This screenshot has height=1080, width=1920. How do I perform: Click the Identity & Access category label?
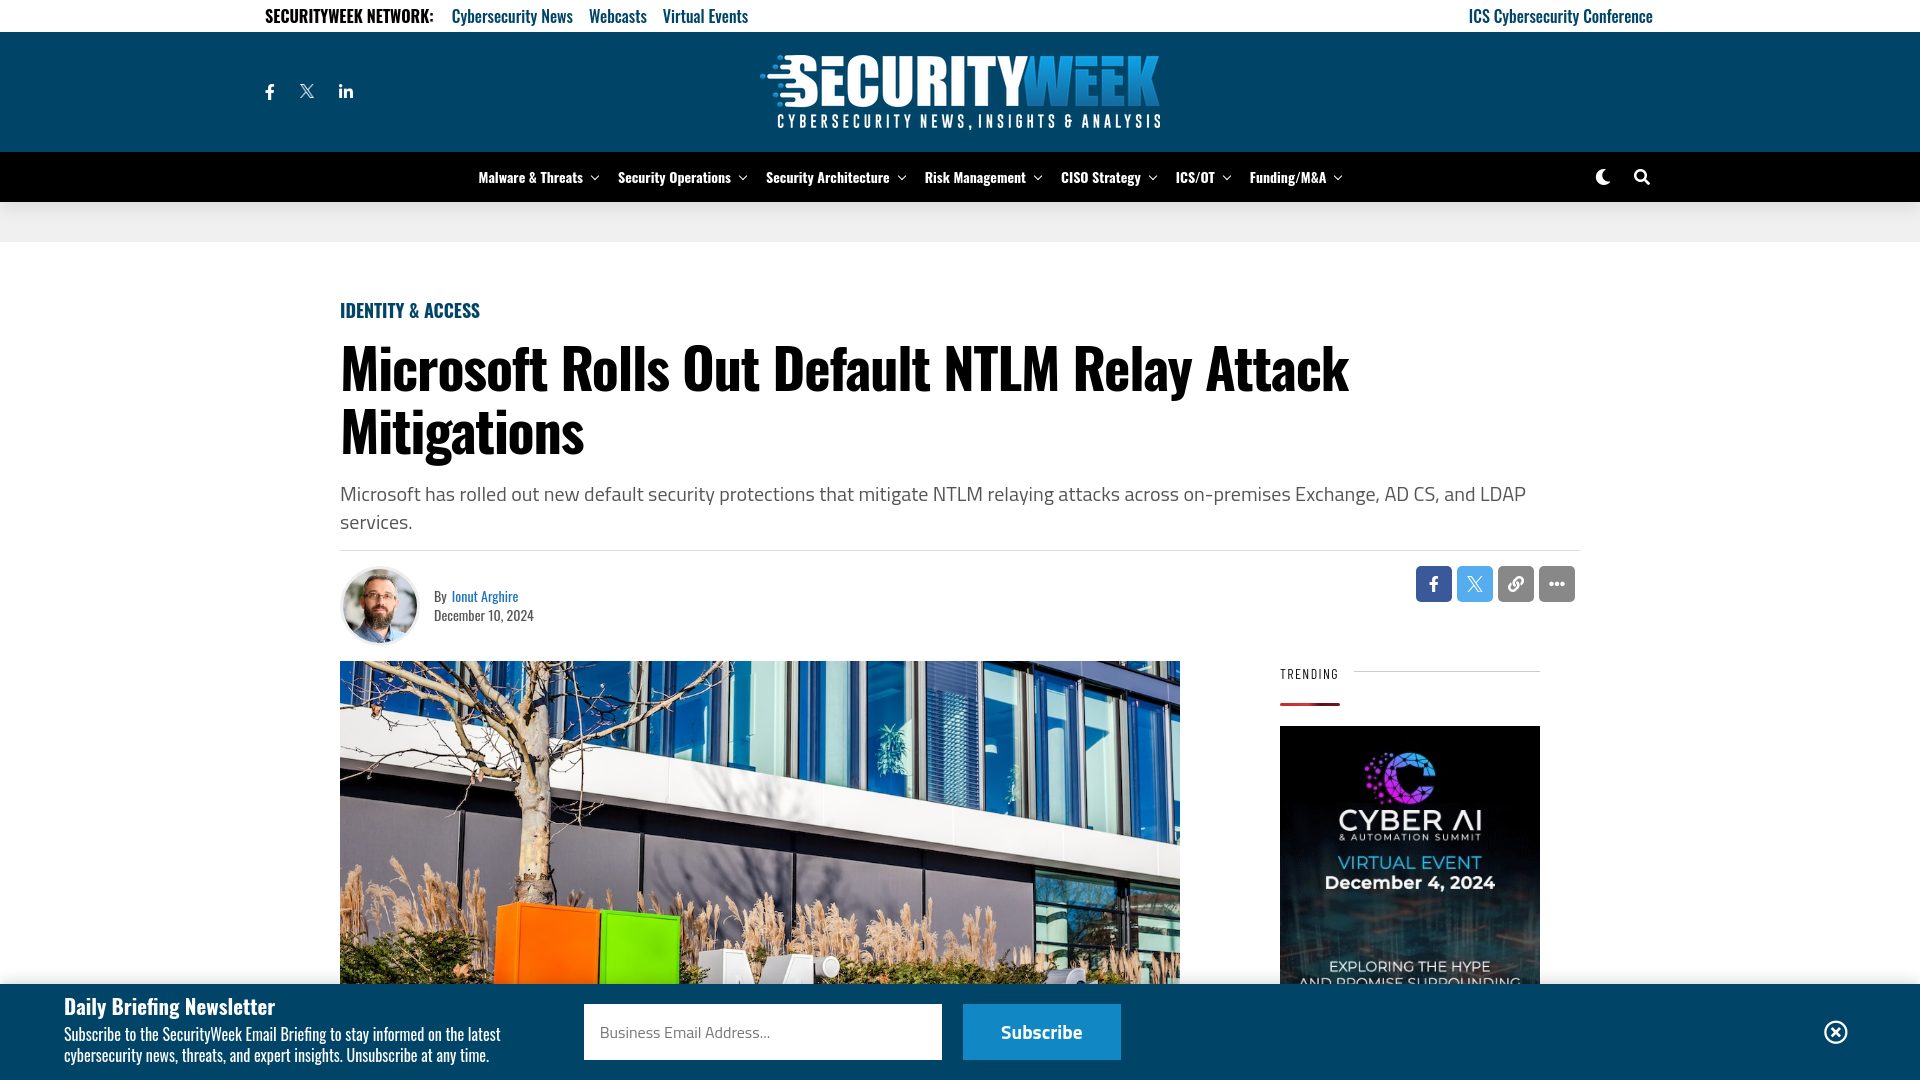pos(409,309)
